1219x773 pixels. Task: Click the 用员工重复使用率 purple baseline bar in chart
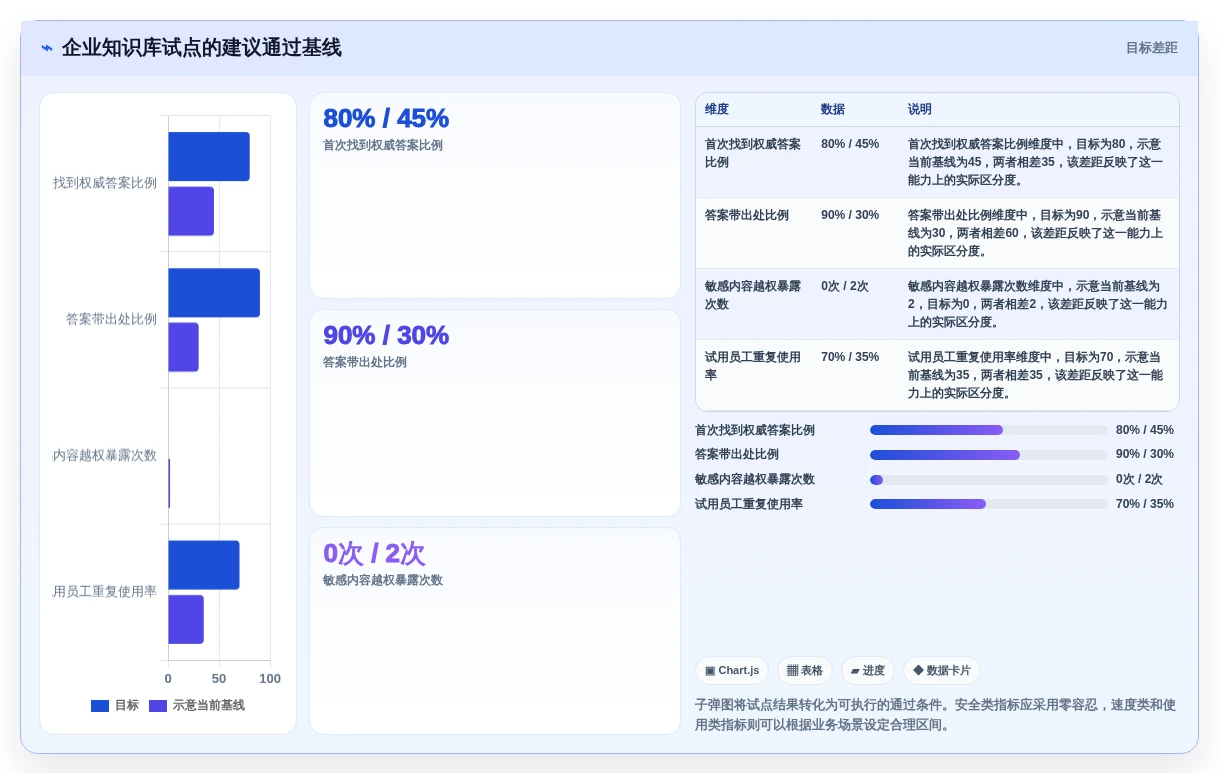[x=186, y=620]
